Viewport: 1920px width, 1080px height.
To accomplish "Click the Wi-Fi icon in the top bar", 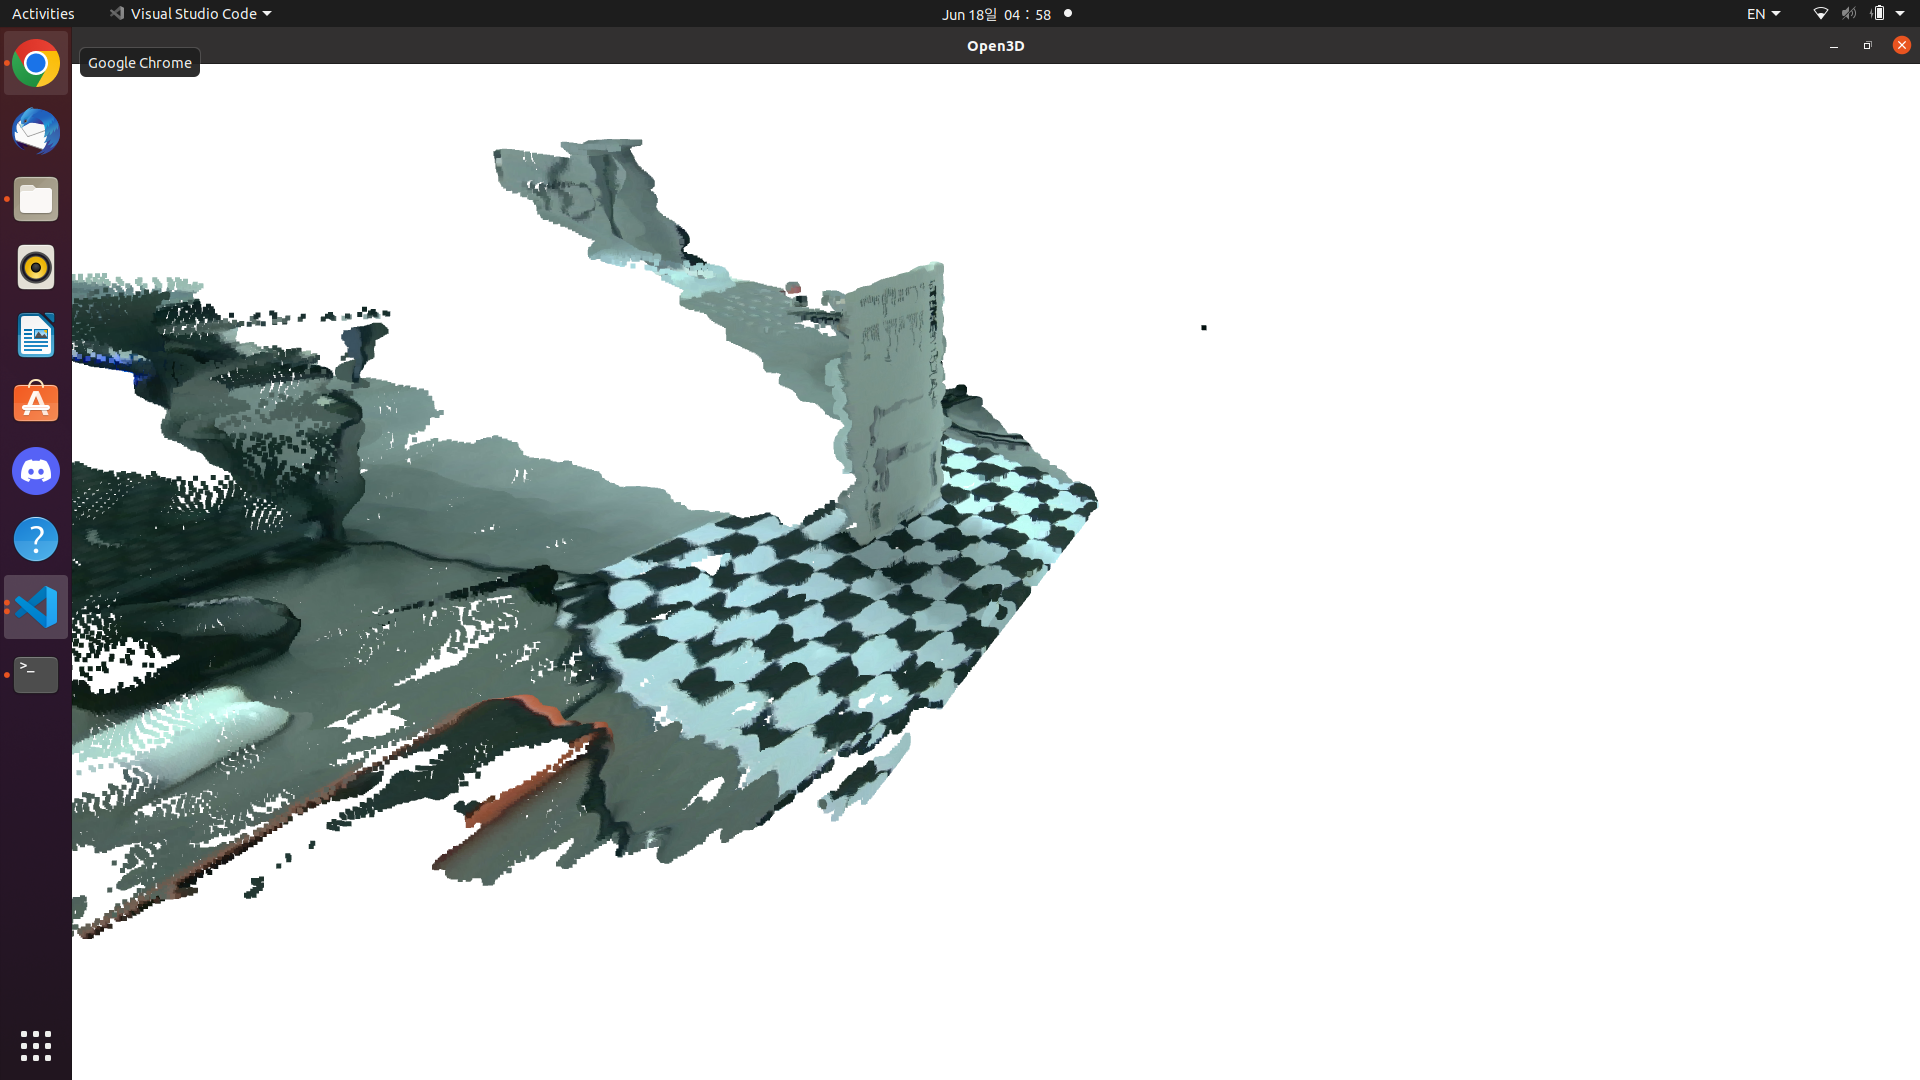I will tap(1820, 13).
